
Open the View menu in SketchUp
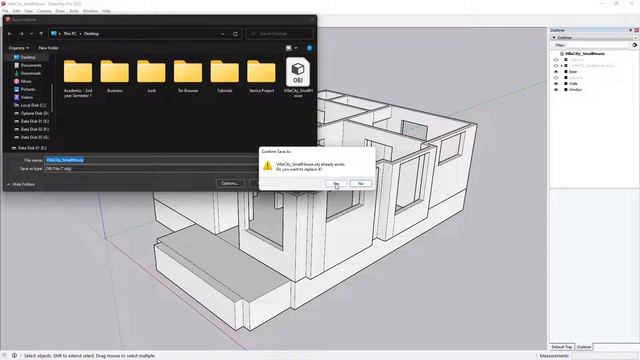[28, 11]
